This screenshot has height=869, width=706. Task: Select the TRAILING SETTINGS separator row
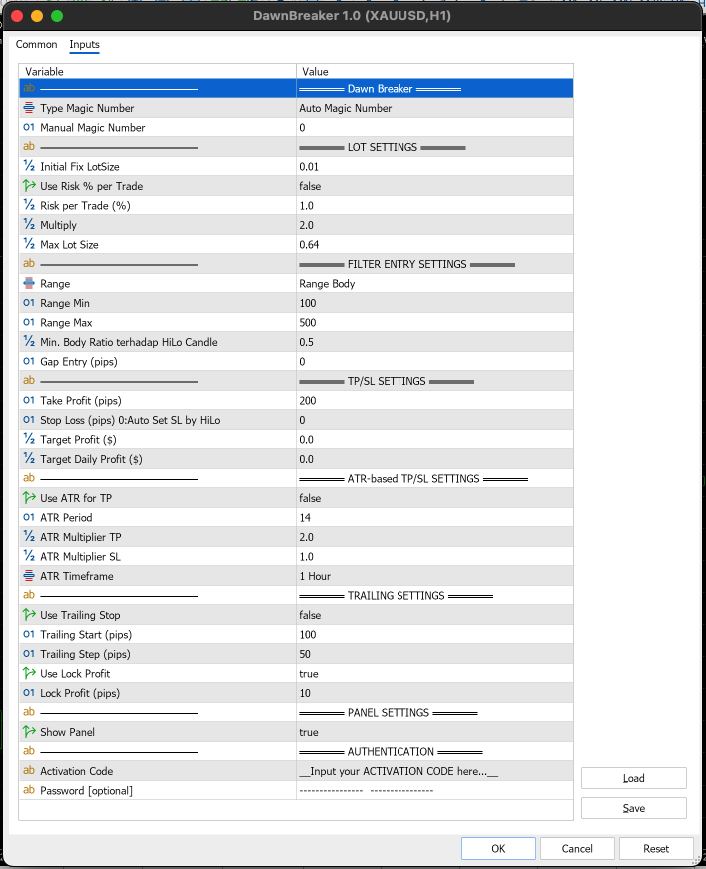[x=296, y=595]
